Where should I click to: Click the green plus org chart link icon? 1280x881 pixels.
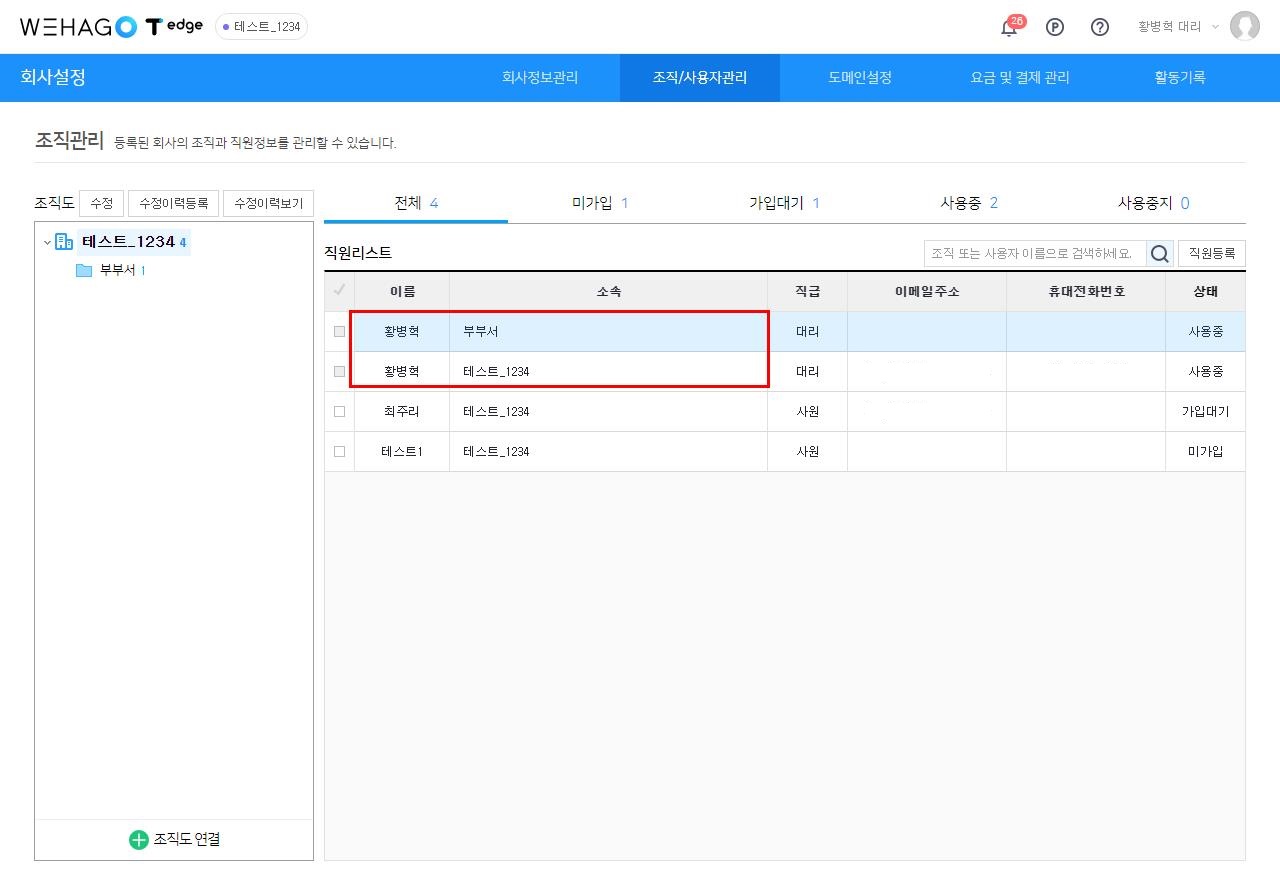tap(139, 840)
